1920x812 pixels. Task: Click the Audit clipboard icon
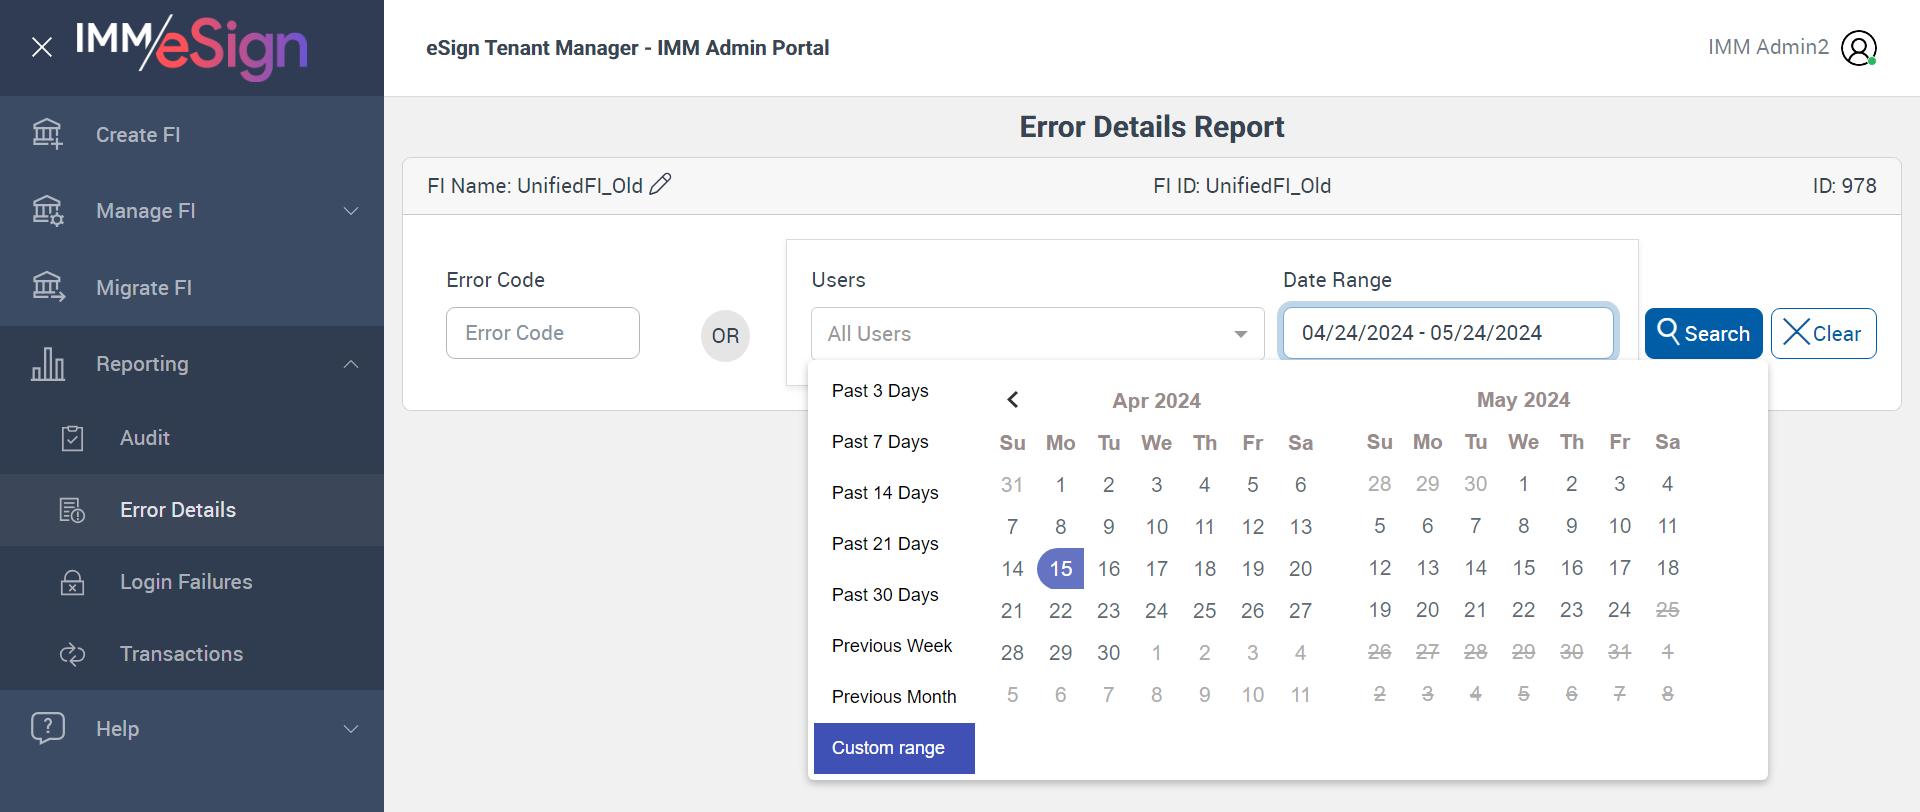pyautogui.click(x=72, y=438)
